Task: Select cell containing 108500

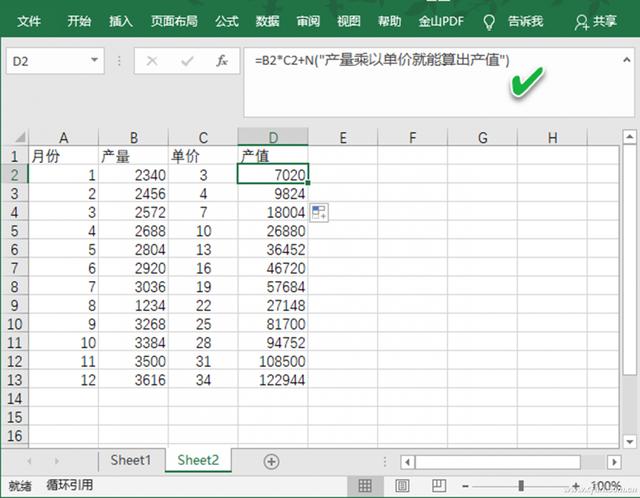Action: [x=273, y=361]
